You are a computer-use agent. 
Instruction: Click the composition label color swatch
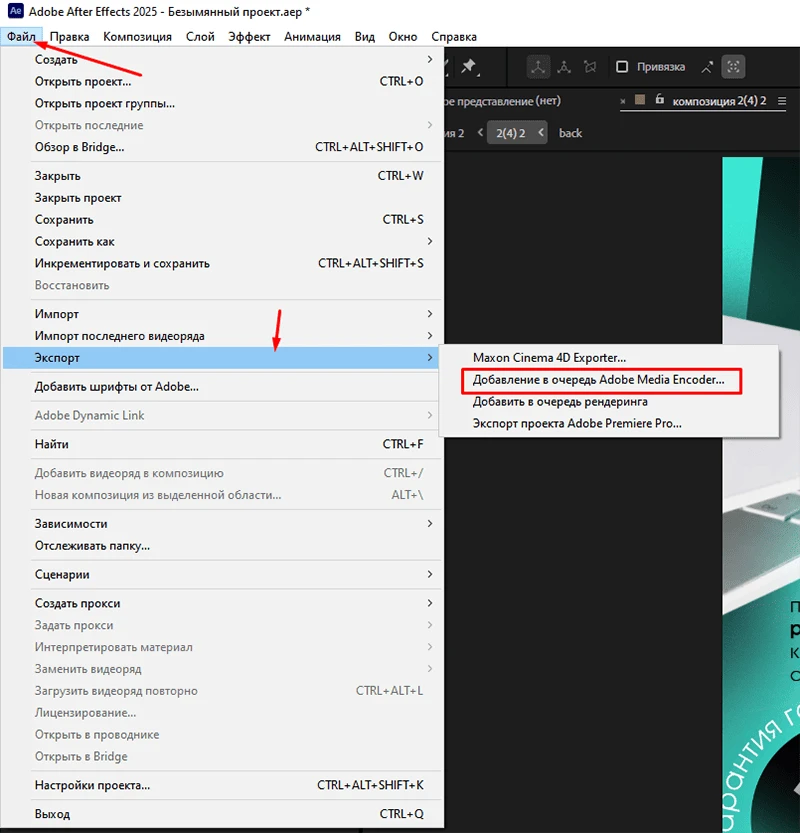(640, 99)
